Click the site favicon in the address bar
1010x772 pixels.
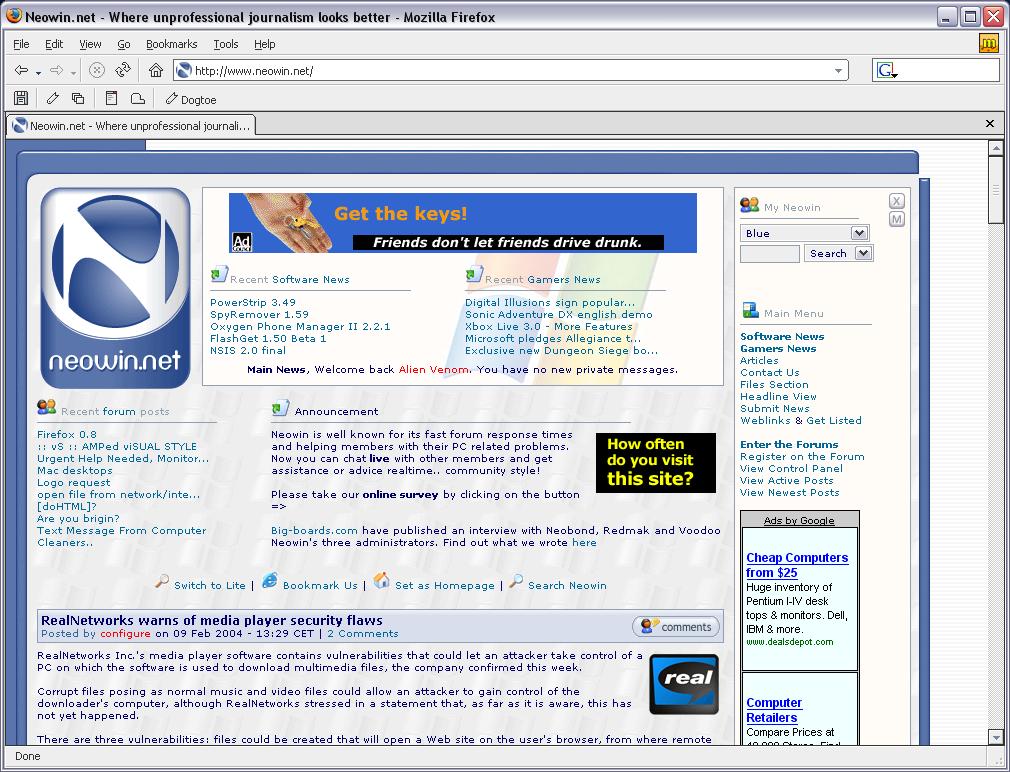184,70
